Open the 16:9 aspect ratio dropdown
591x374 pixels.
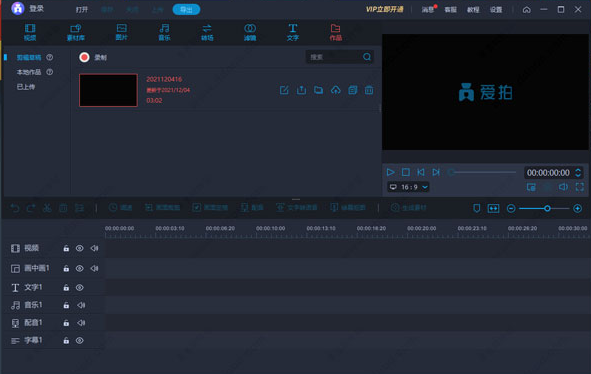(408, 187)
